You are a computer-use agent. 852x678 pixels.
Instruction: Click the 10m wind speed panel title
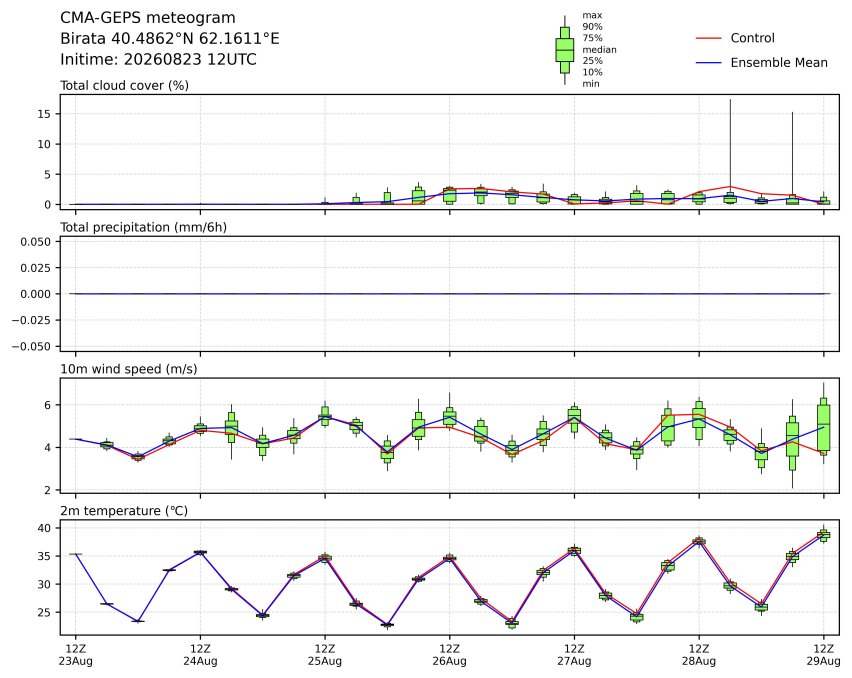[129, 369]
